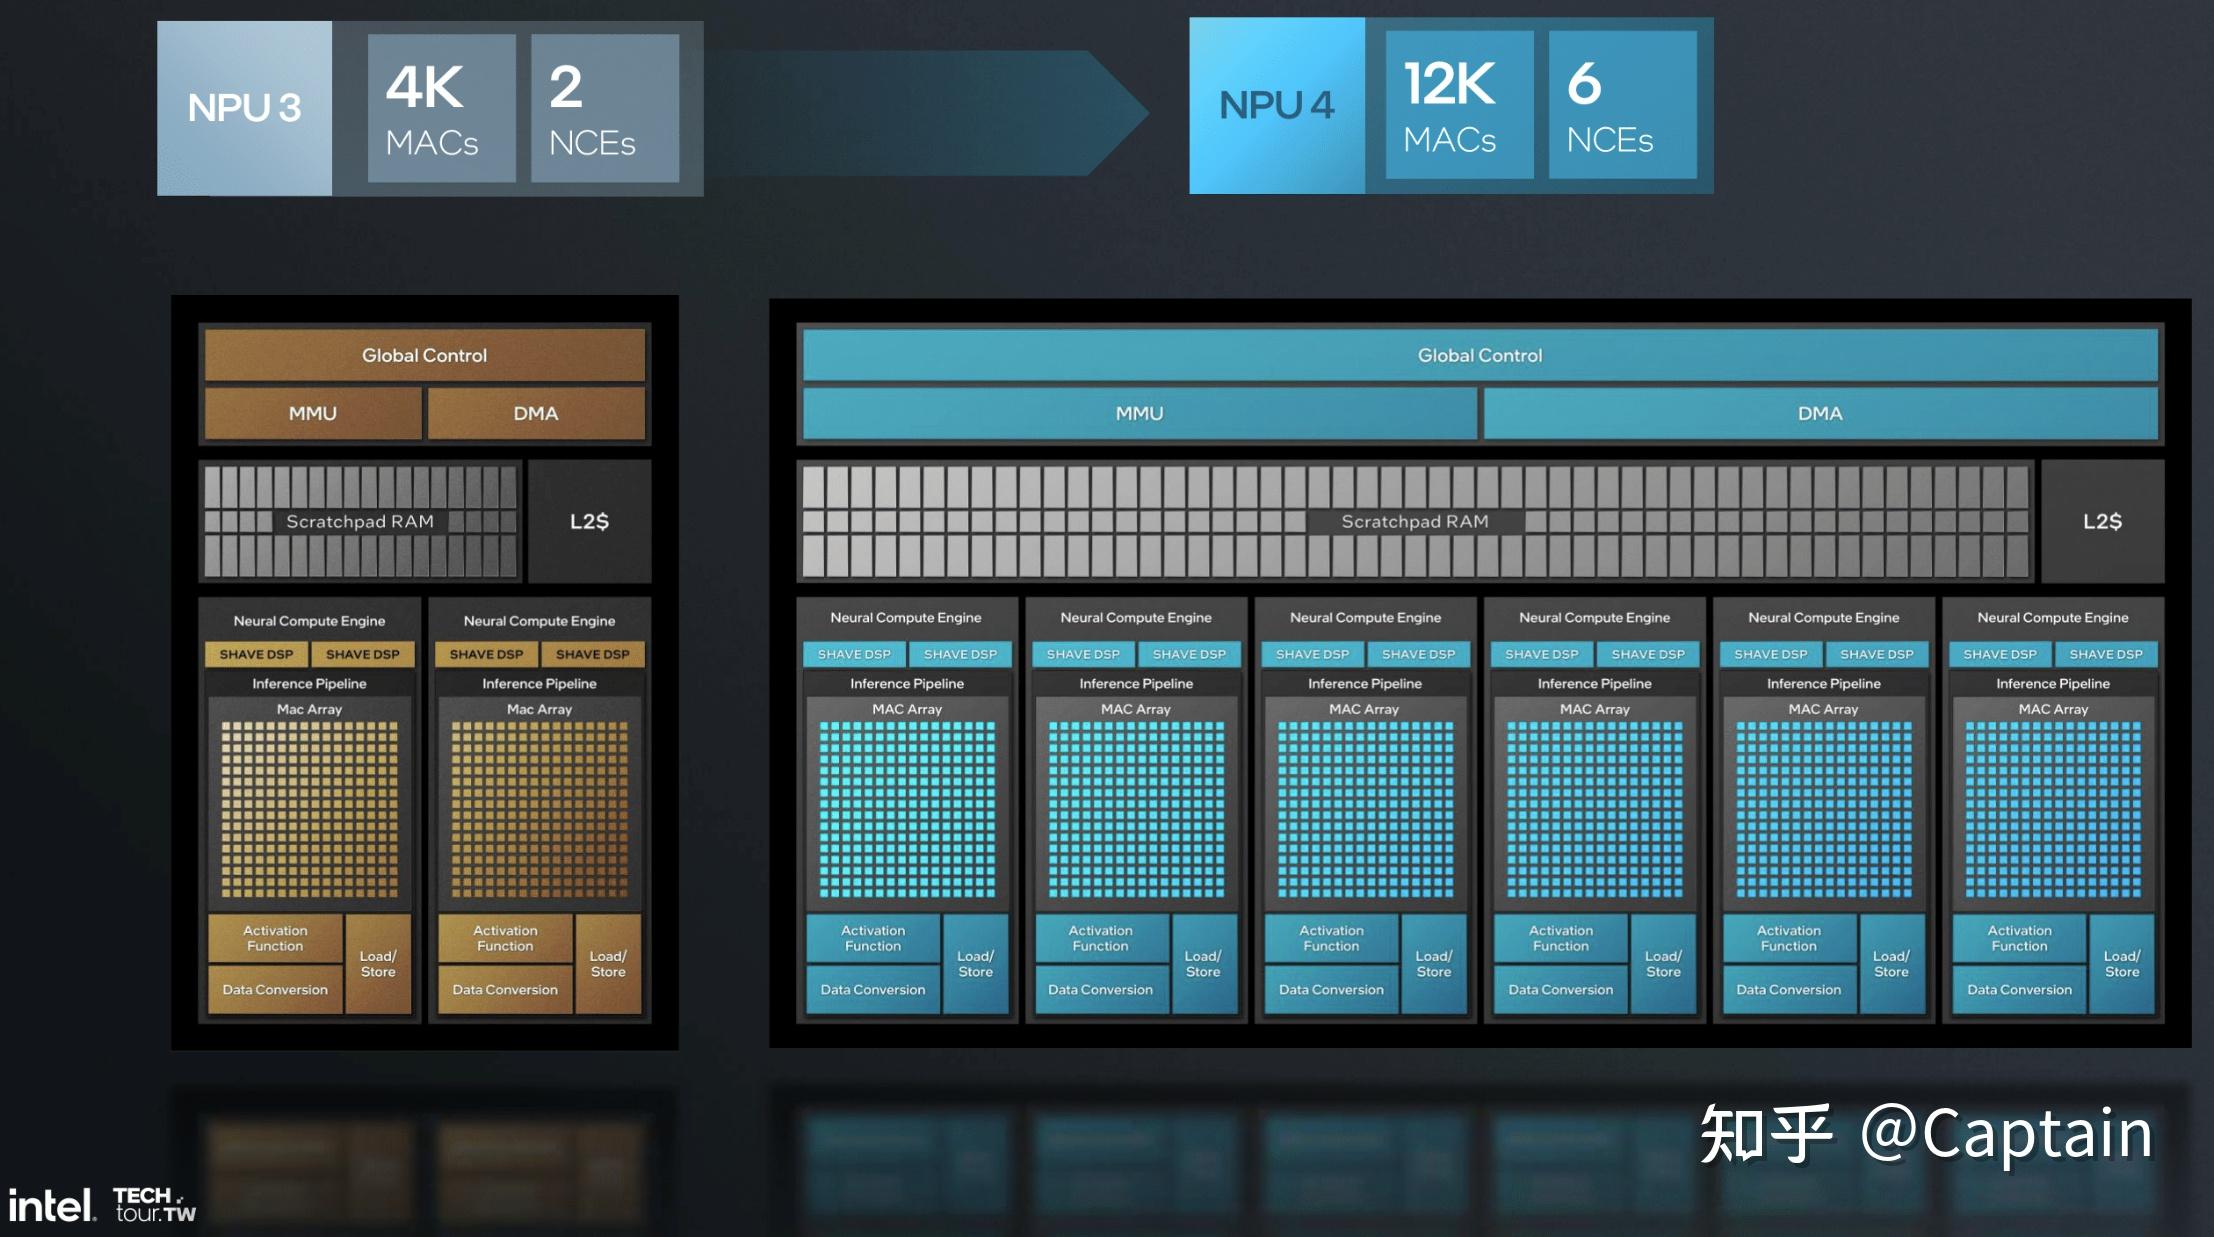2214x1237 pixels.
Task: Click the Tech Tour TW logo
Action: pos(154,1205)
